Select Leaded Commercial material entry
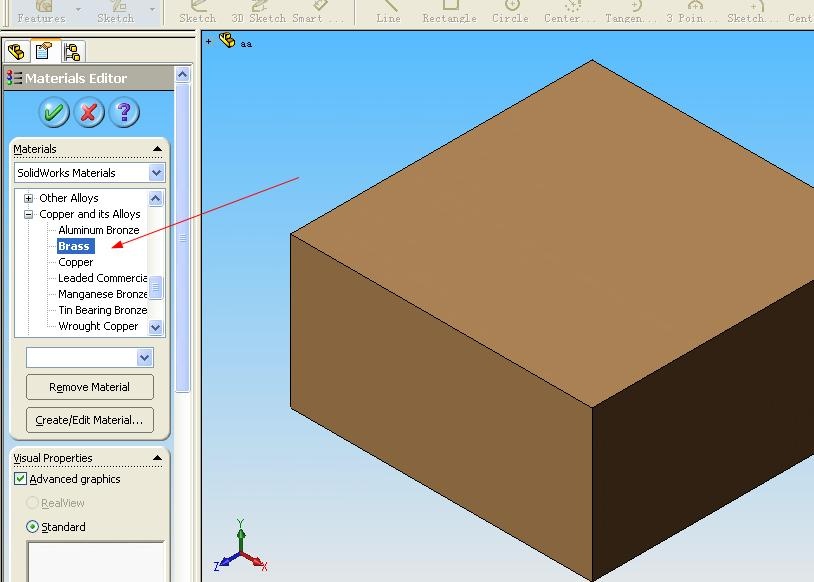 [102, 278]
